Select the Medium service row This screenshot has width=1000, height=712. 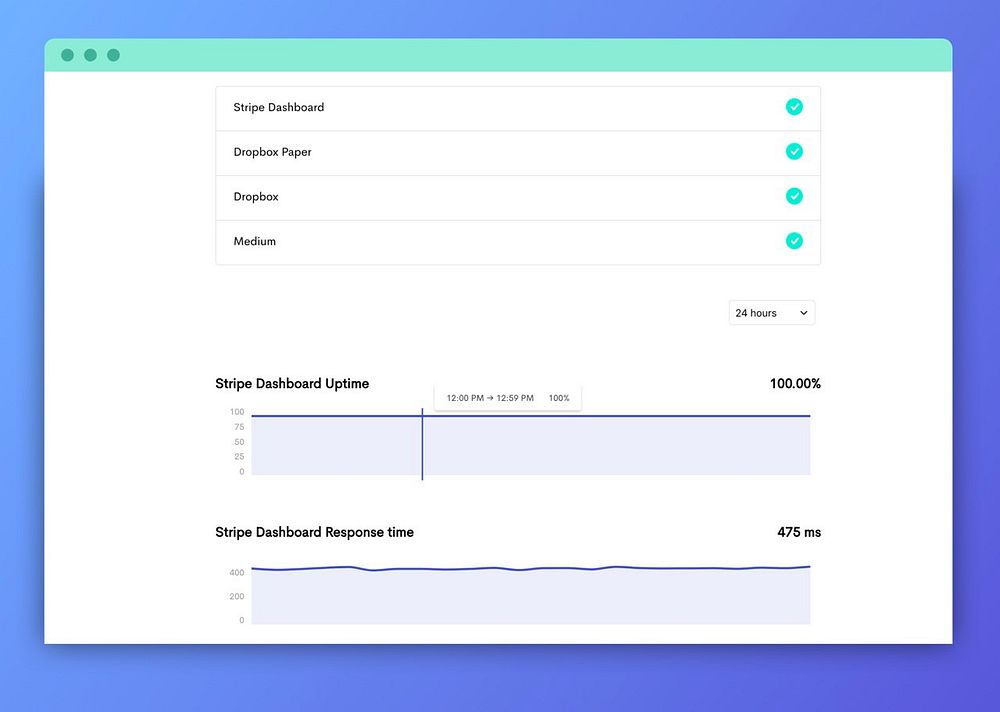[518, 242]
